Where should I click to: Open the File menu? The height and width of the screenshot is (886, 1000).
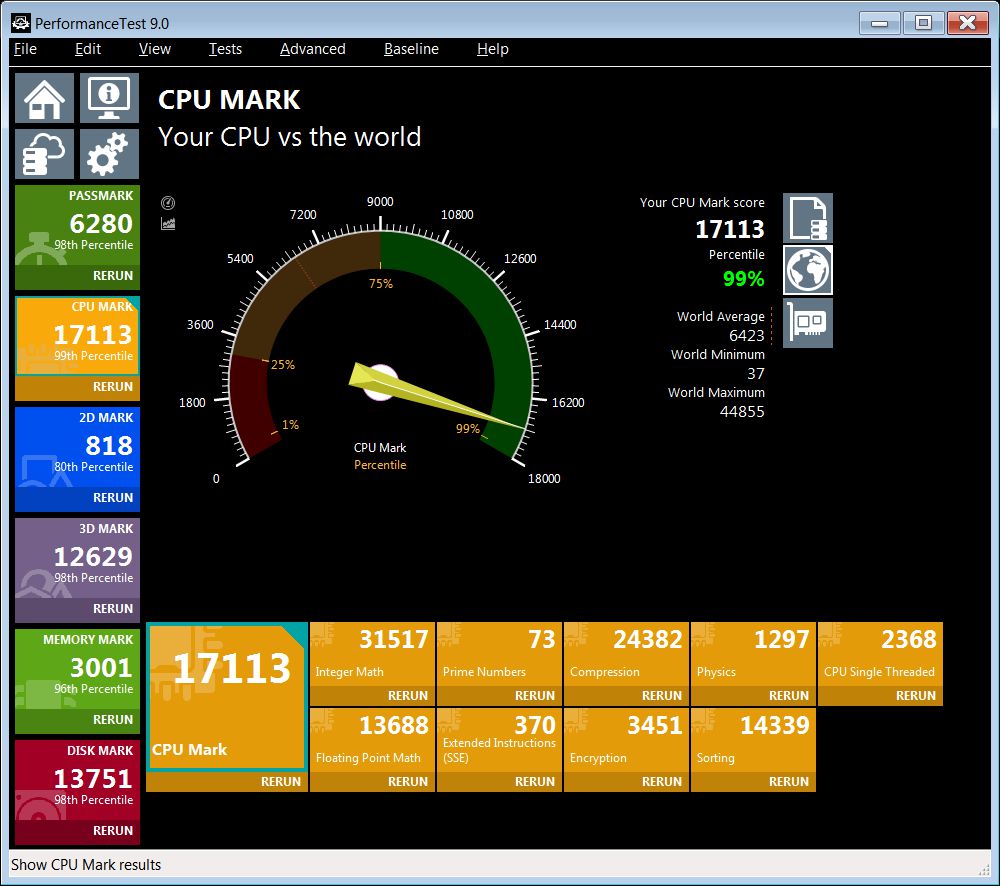click(26, 49)
